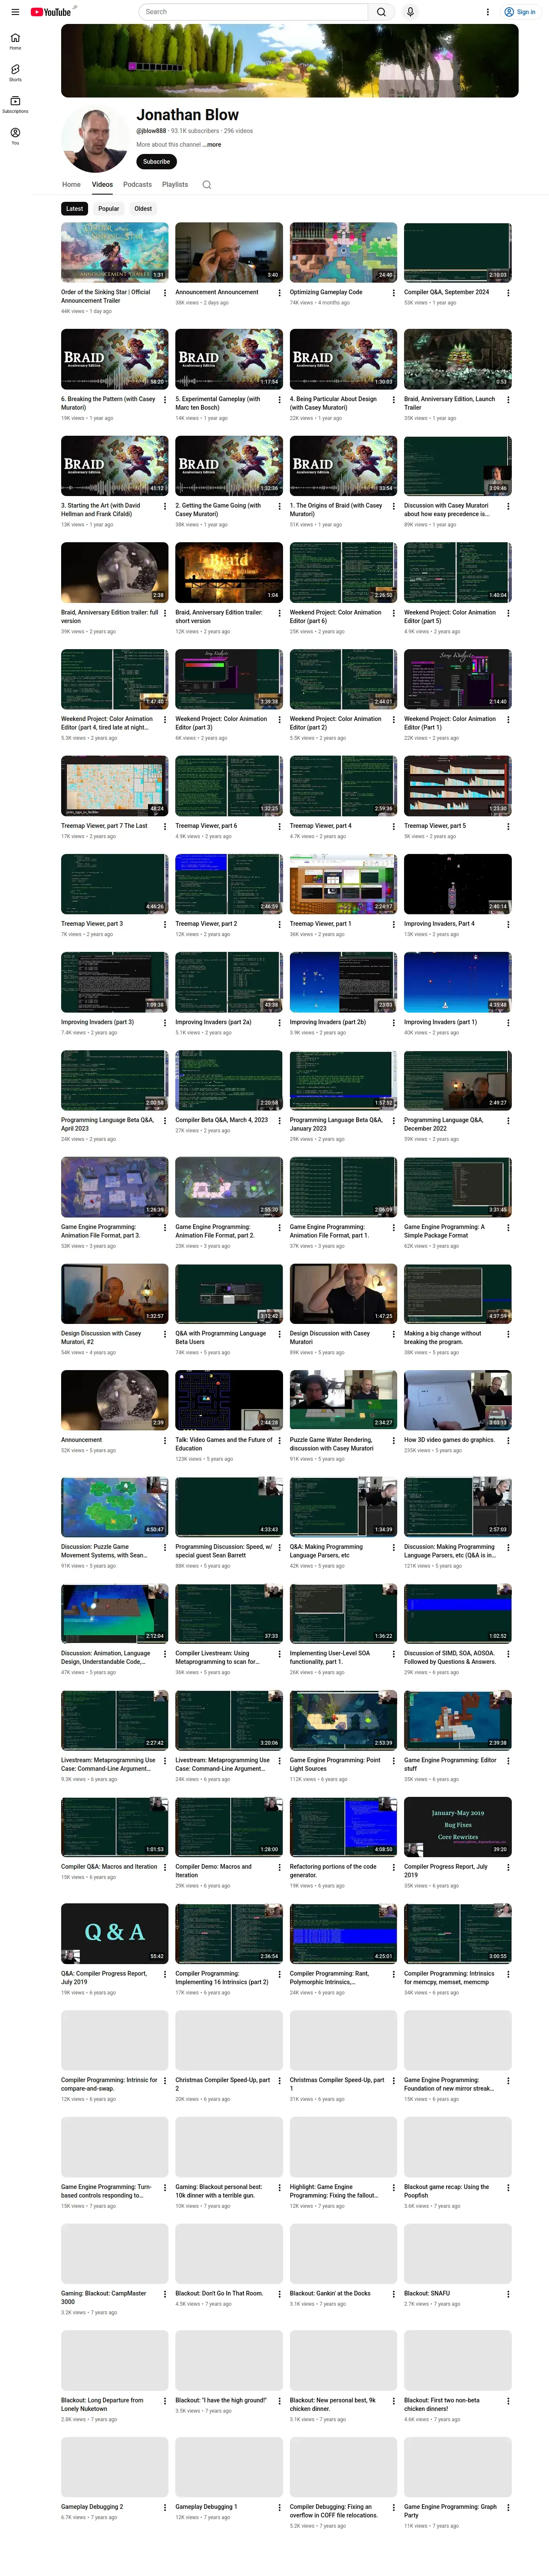The image size is (549, 2576).
Task: Open action menu for Blackout: SNAFU video
Action: click(508, 2295)
